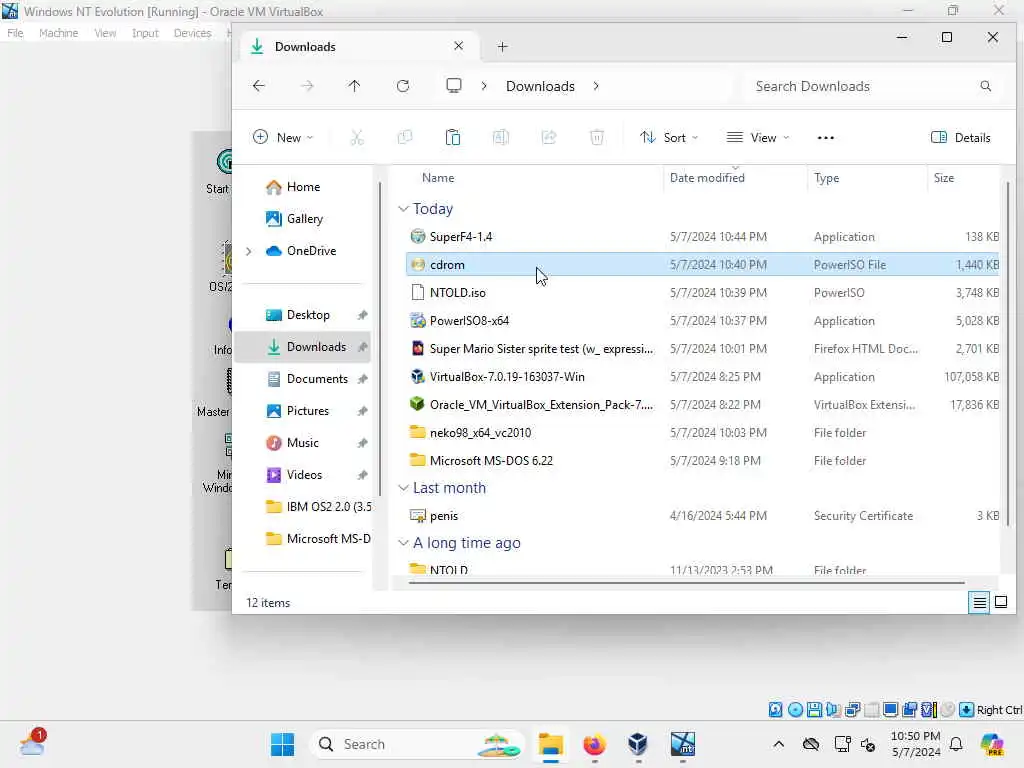Click the Share icon in toolbar
This screenshot has width=1024, height=768.
tap(549, 137)
